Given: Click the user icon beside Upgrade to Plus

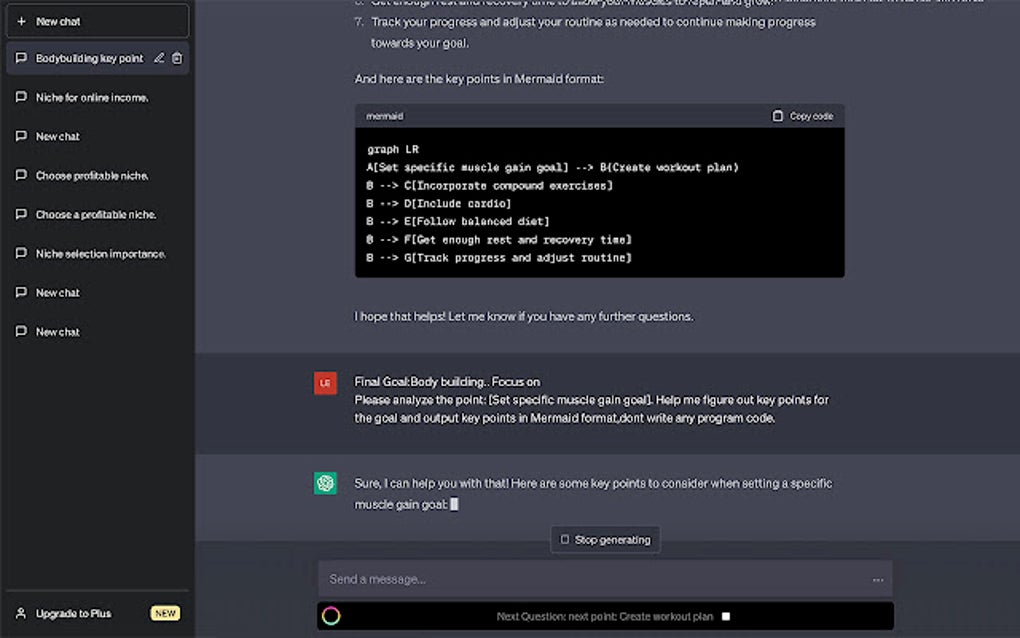Looking at the screenshot, I should [21, 613].
